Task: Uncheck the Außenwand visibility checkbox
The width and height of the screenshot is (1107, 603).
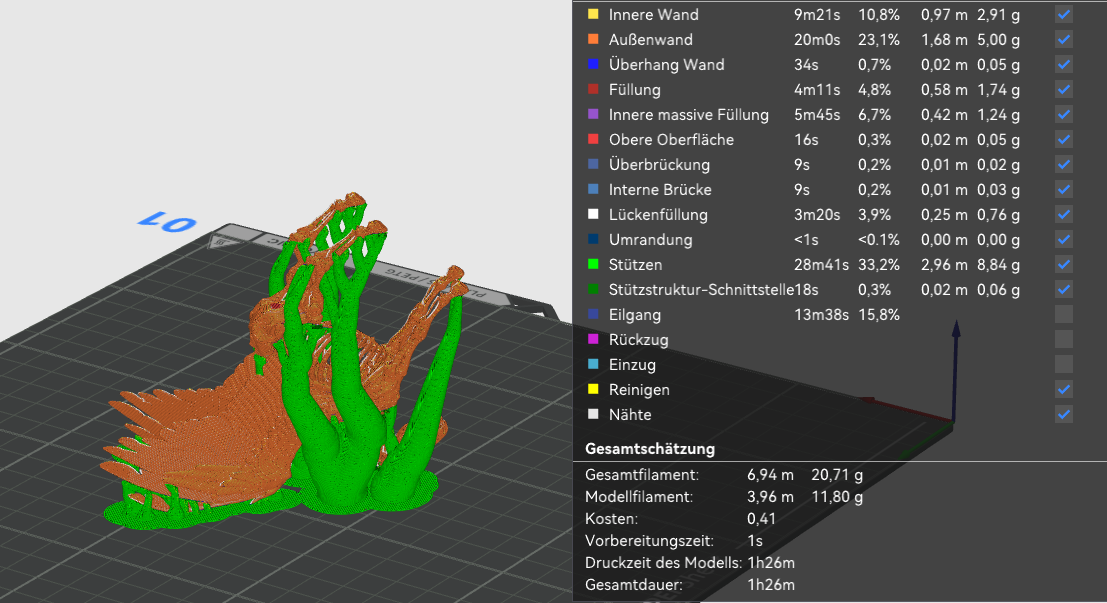Action: [x=1064, y=40]
